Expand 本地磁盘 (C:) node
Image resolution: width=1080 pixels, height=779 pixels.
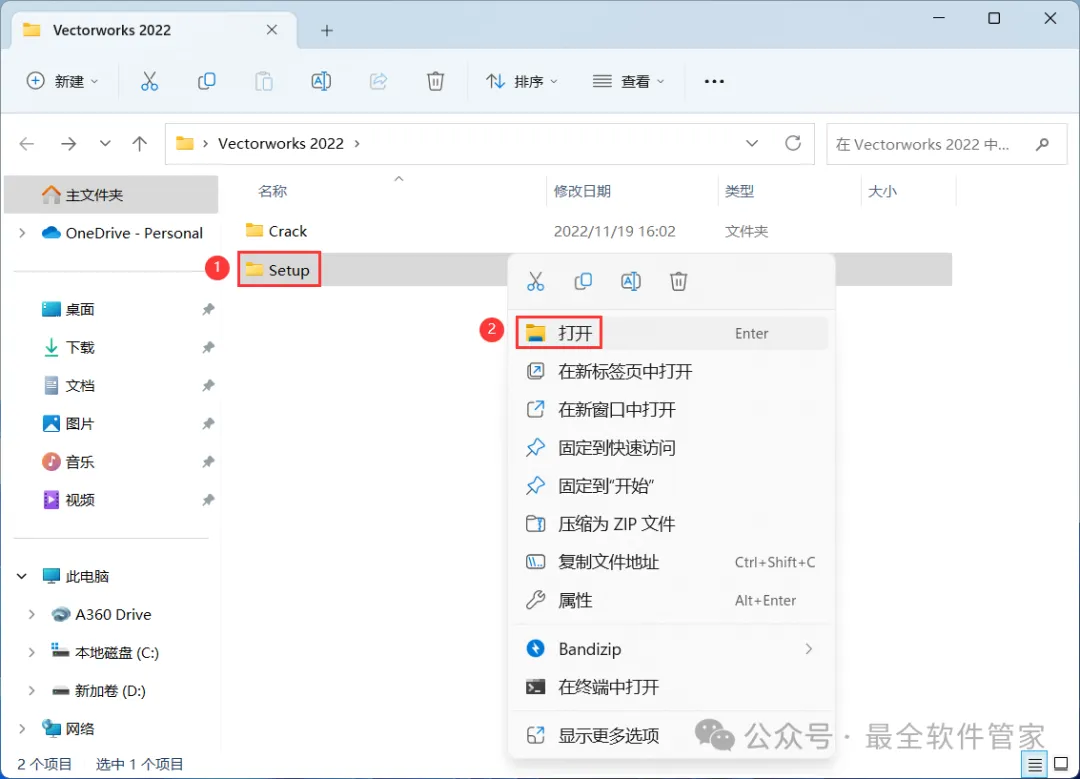31,652
